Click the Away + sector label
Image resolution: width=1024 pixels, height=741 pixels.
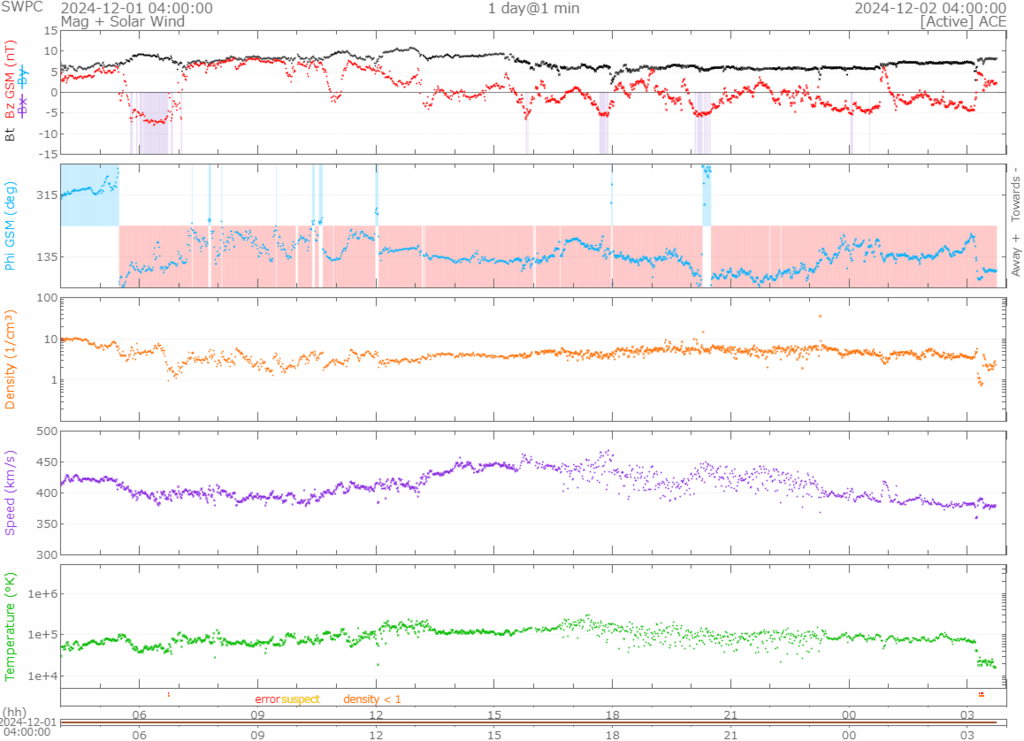point(1016,255)
